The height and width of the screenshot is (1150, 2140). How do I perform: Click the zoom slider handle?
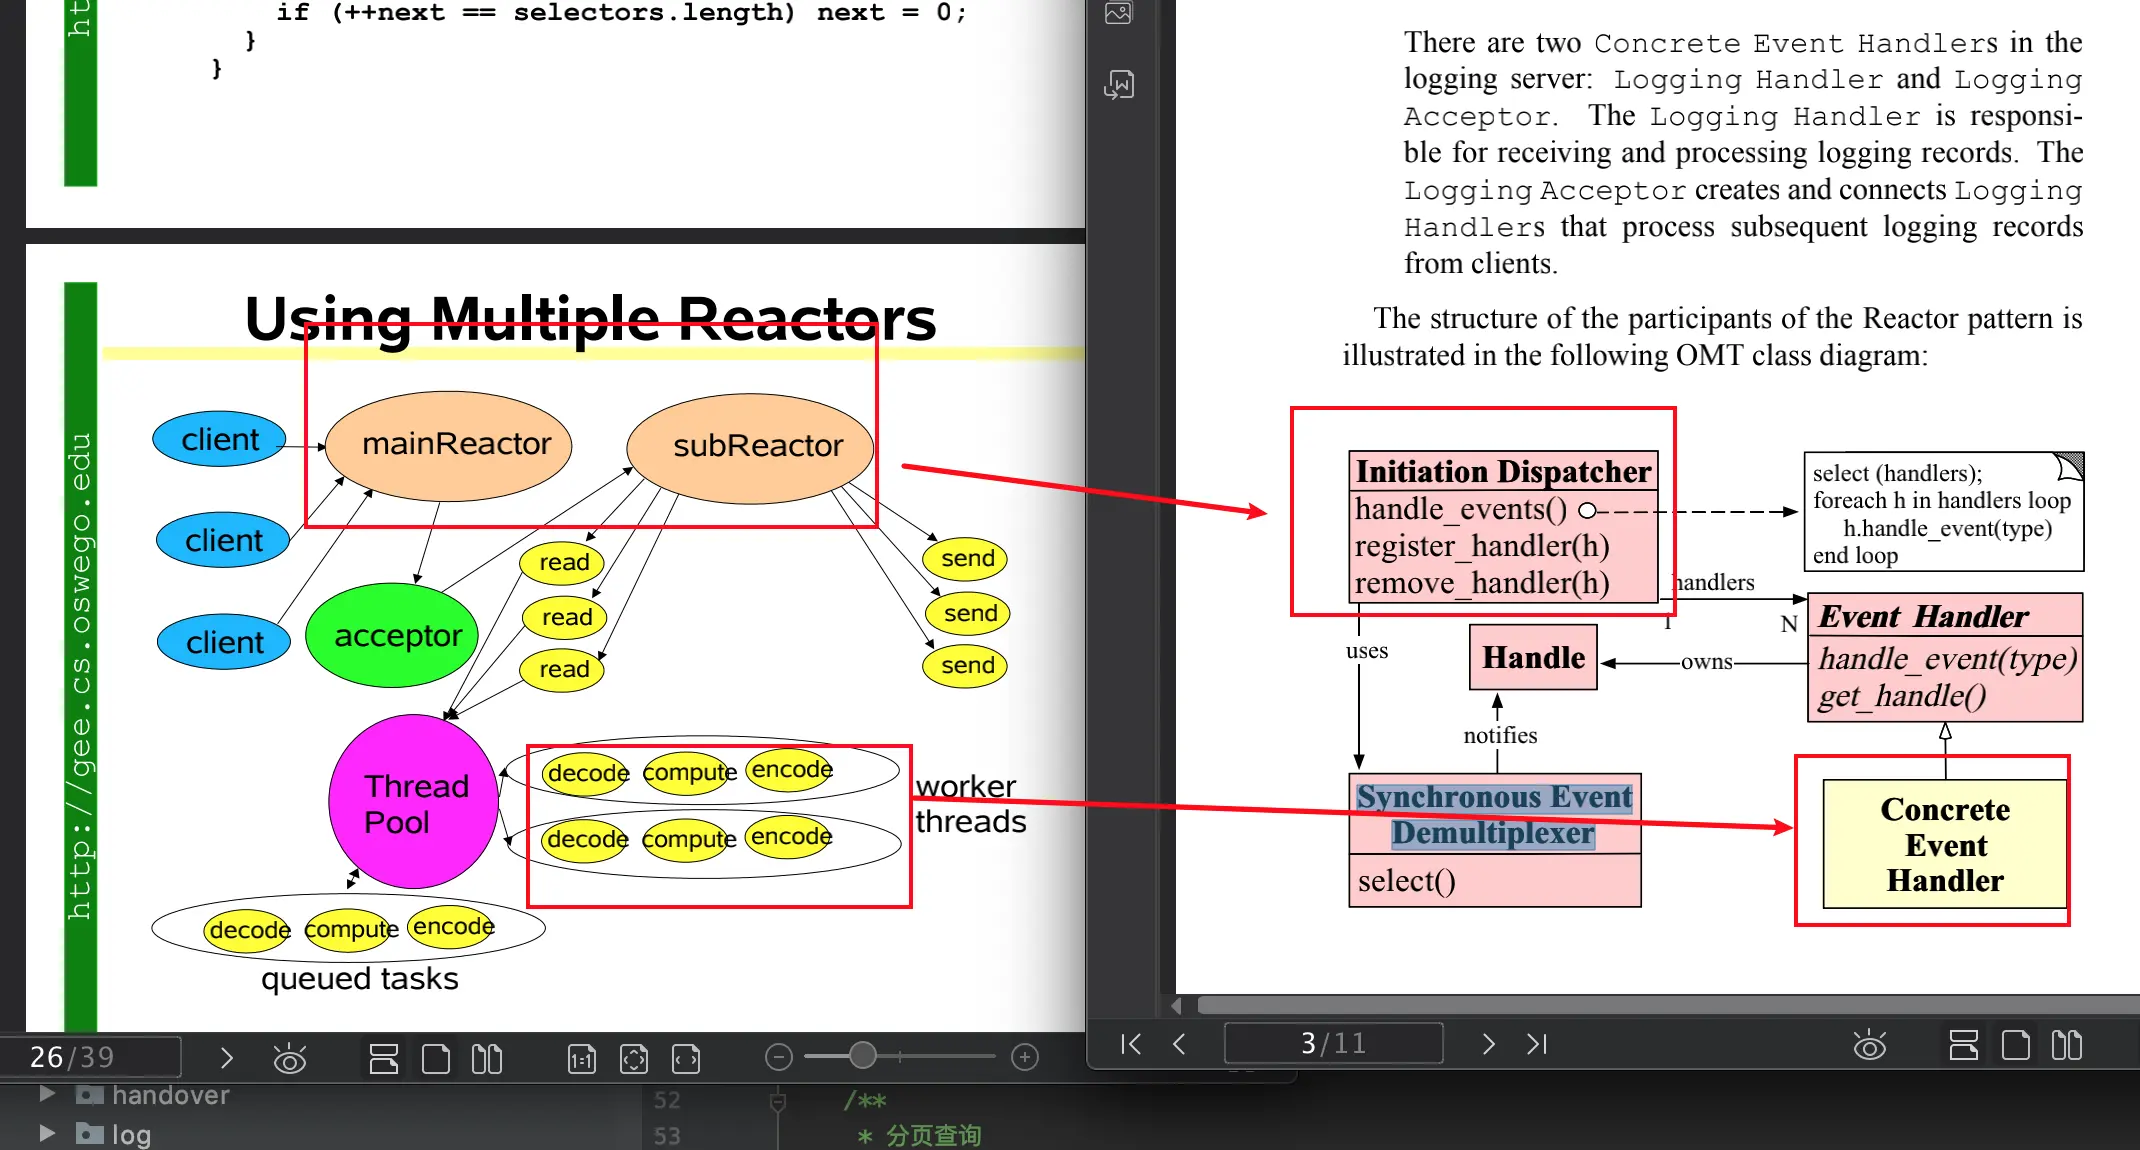pyautogui.click(x=862, y=1055)
